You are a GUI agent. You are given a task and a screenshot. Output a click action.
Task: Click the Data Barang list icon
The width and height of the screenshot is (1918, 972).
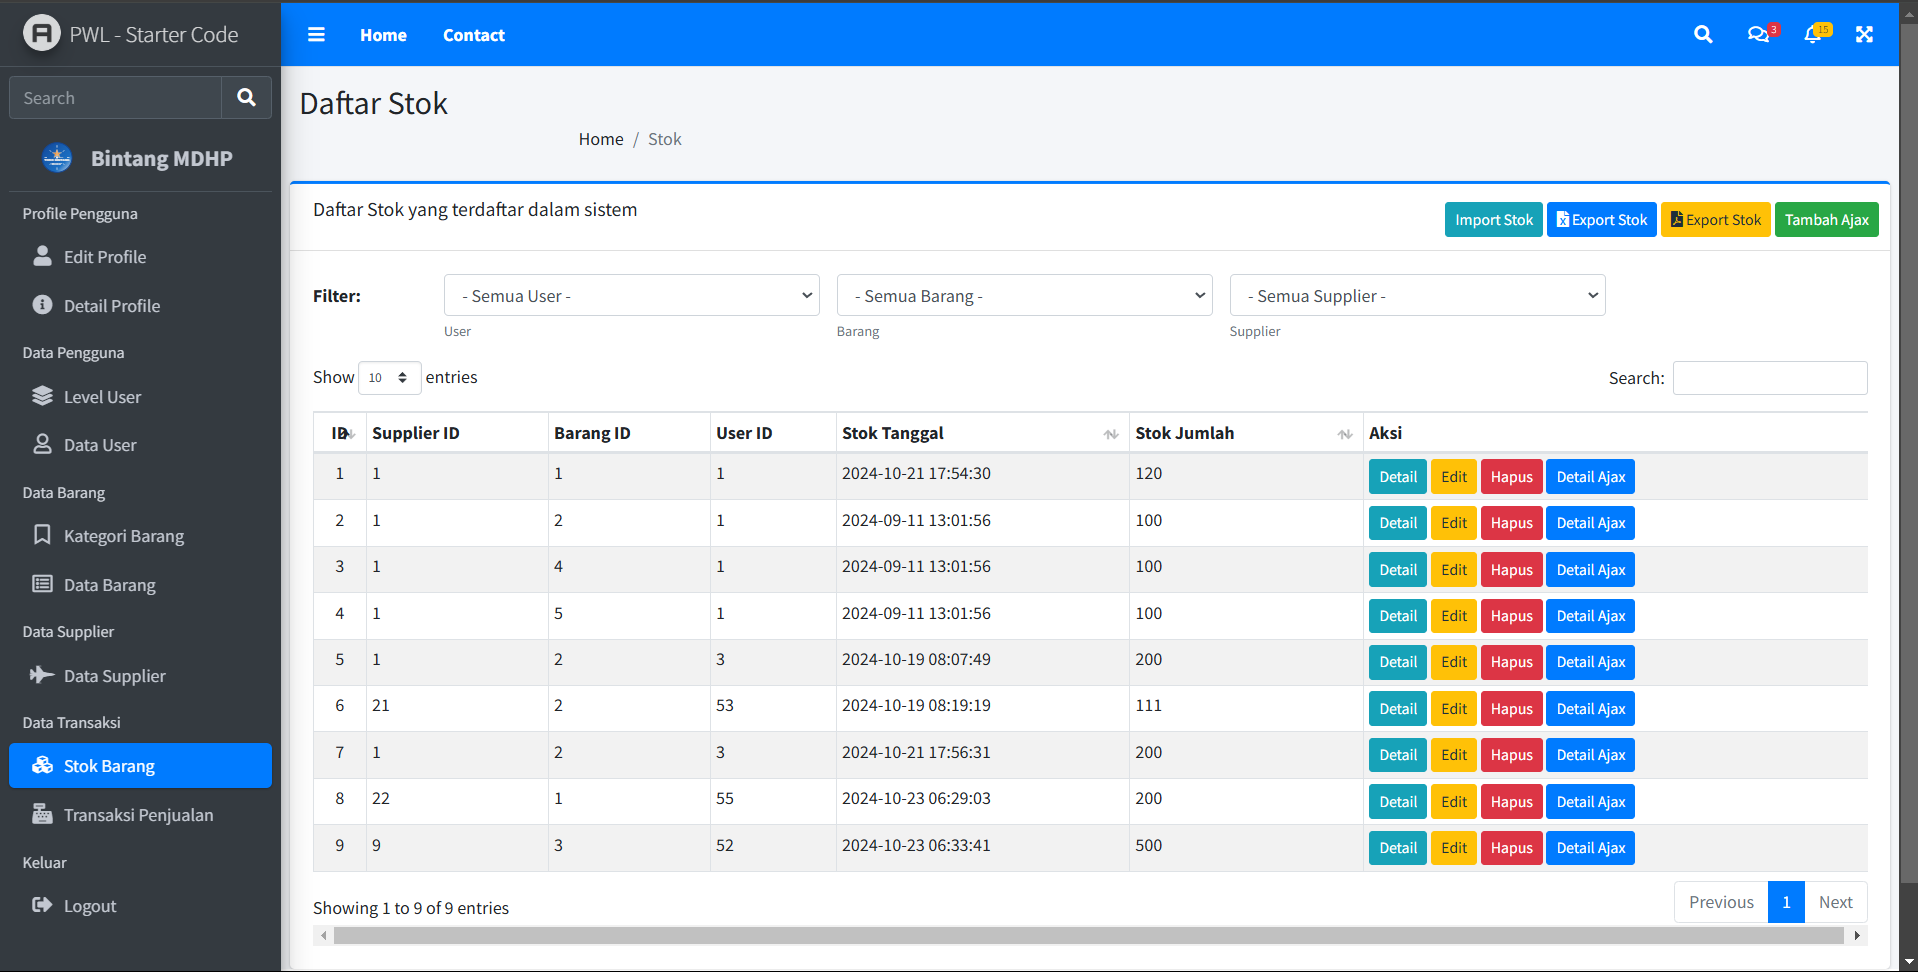pyautogui.click(x=42, y=584)
